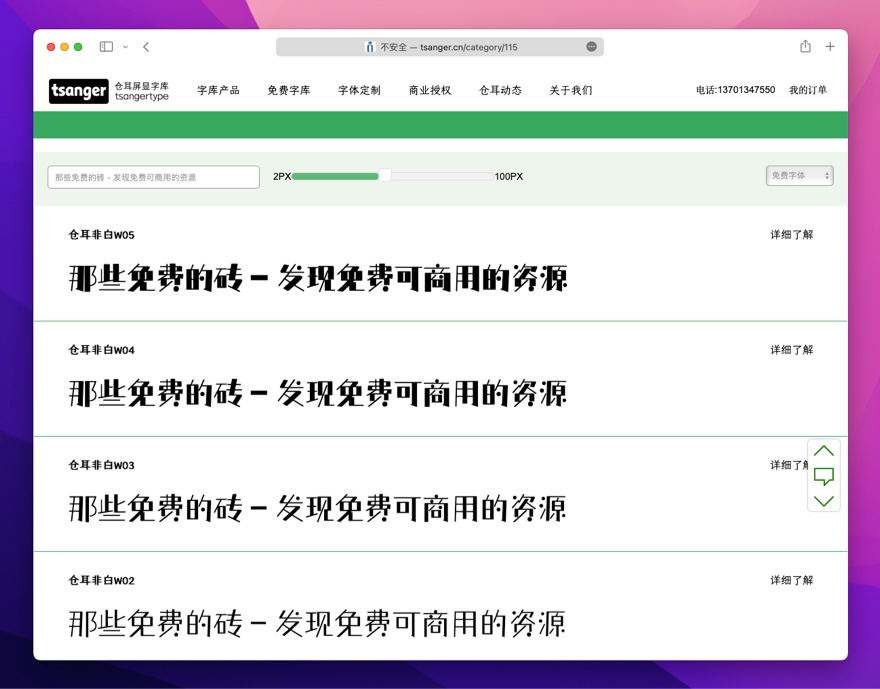
Task: Click the tsanger logo in the header
Action: [x=78, y=91]
